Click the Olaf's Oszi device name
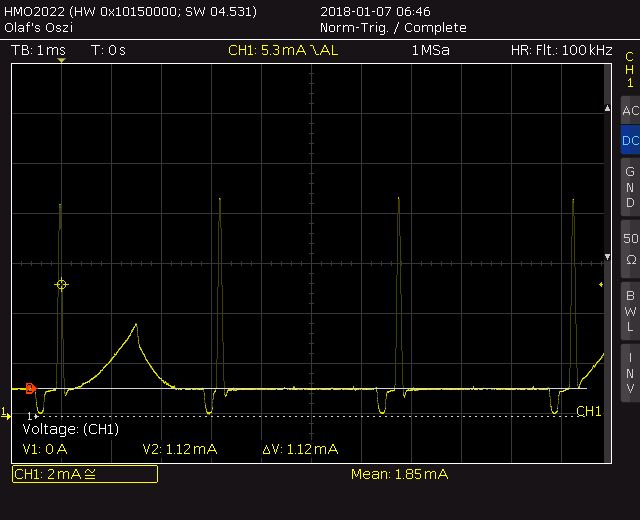The height and width of the screenshot is (520, 640). coord(38,28)
